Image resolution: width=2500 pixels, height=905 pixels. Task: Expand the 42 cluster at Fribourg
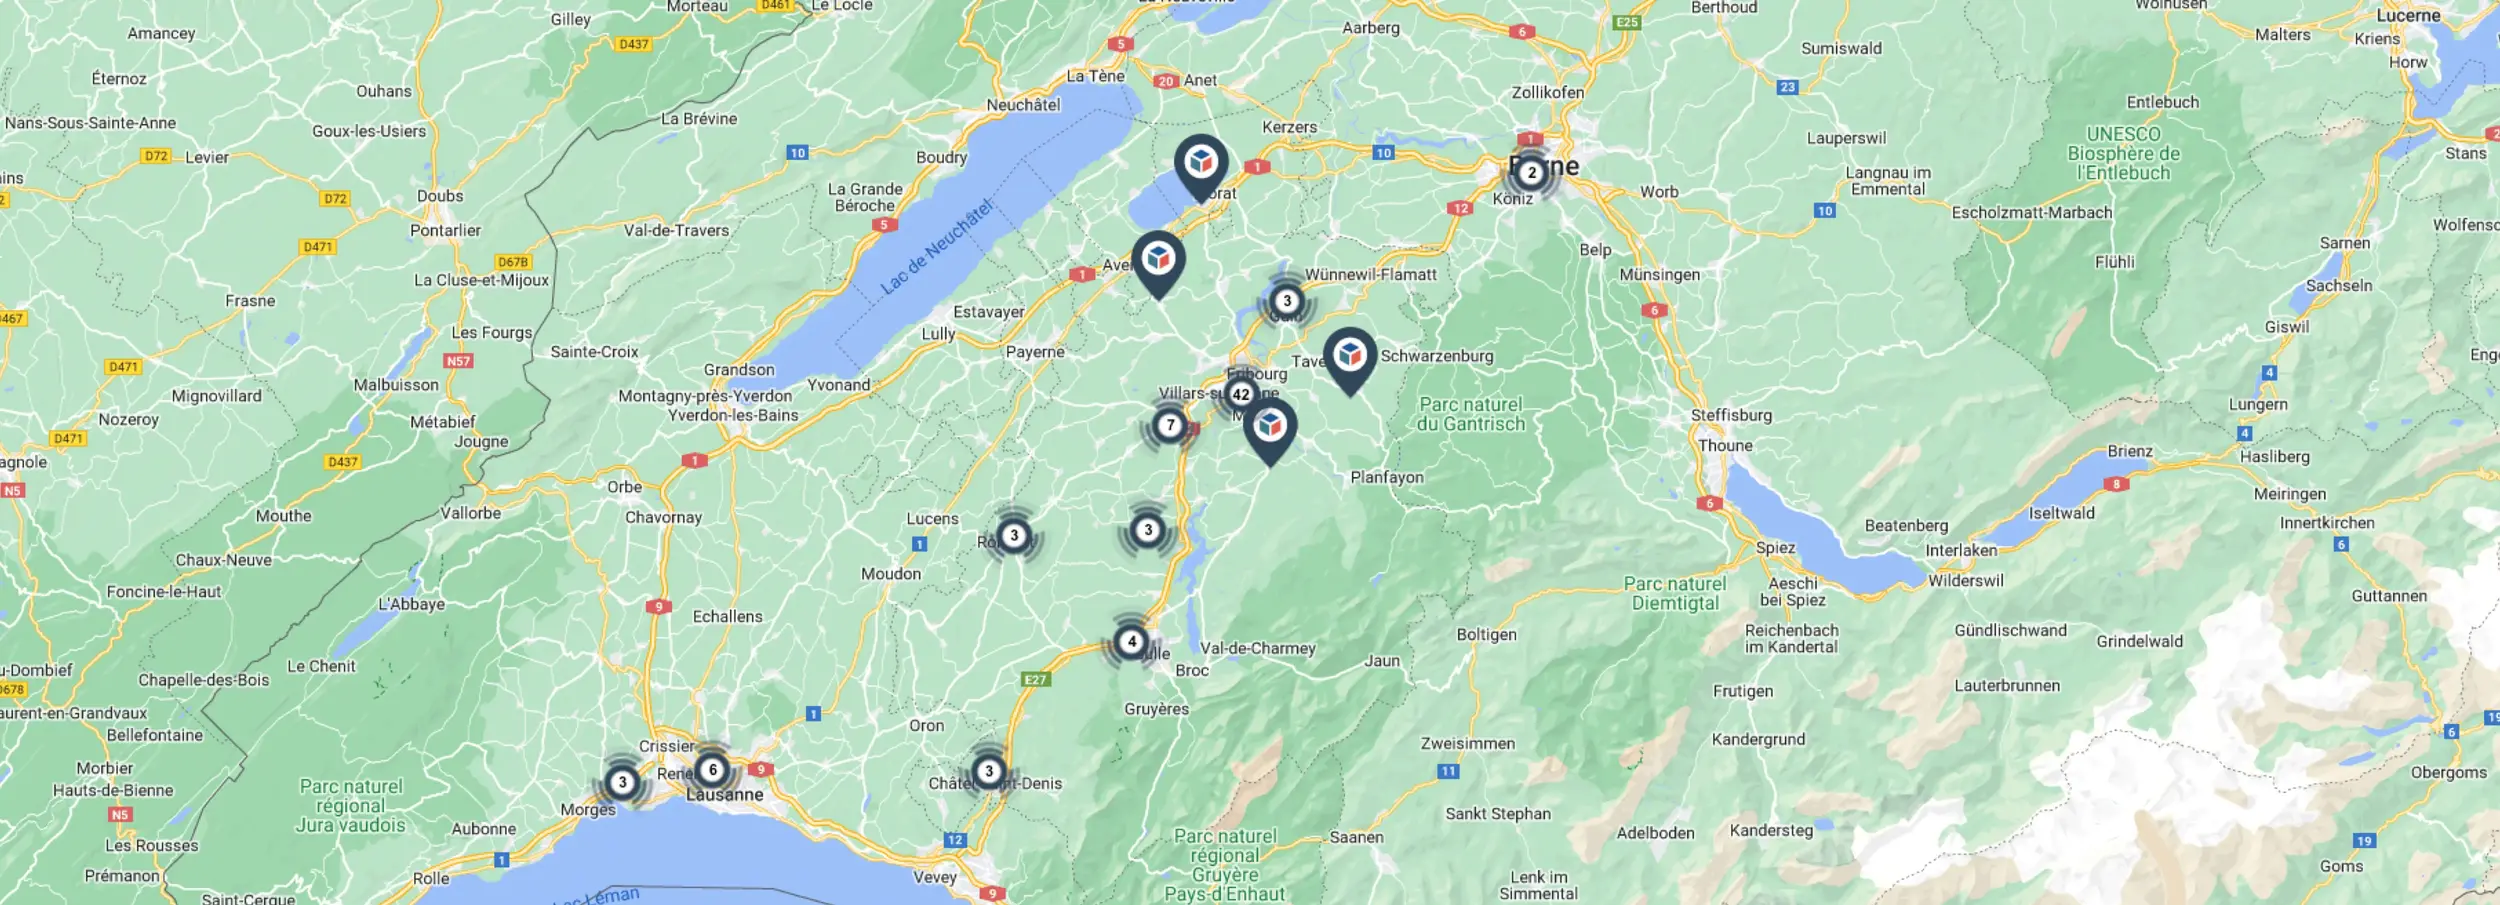1241,394
